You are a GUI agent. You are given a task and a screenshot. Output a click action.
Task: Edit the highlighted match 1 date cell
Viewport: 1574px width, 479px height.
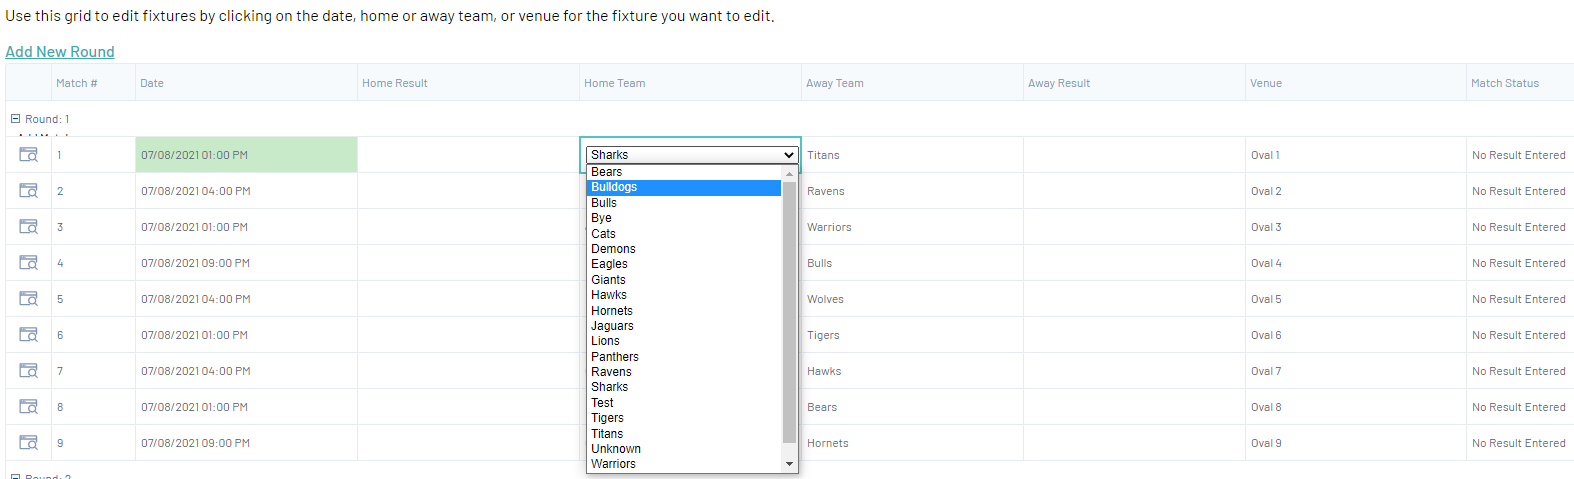coord(246,155)
